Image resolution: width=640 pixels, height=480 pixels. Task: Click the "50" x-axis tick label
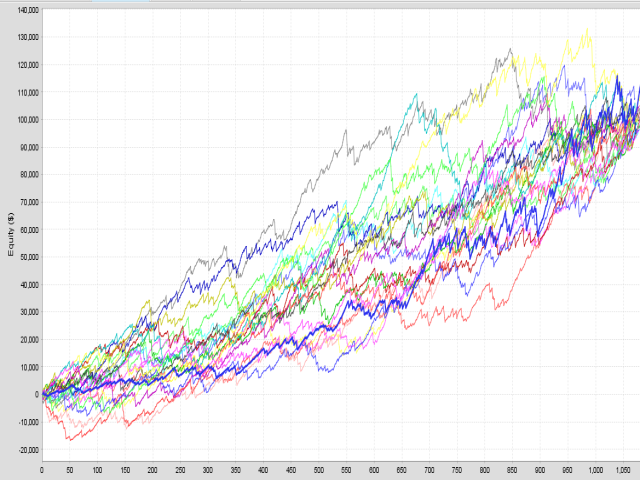pos(70,470)
